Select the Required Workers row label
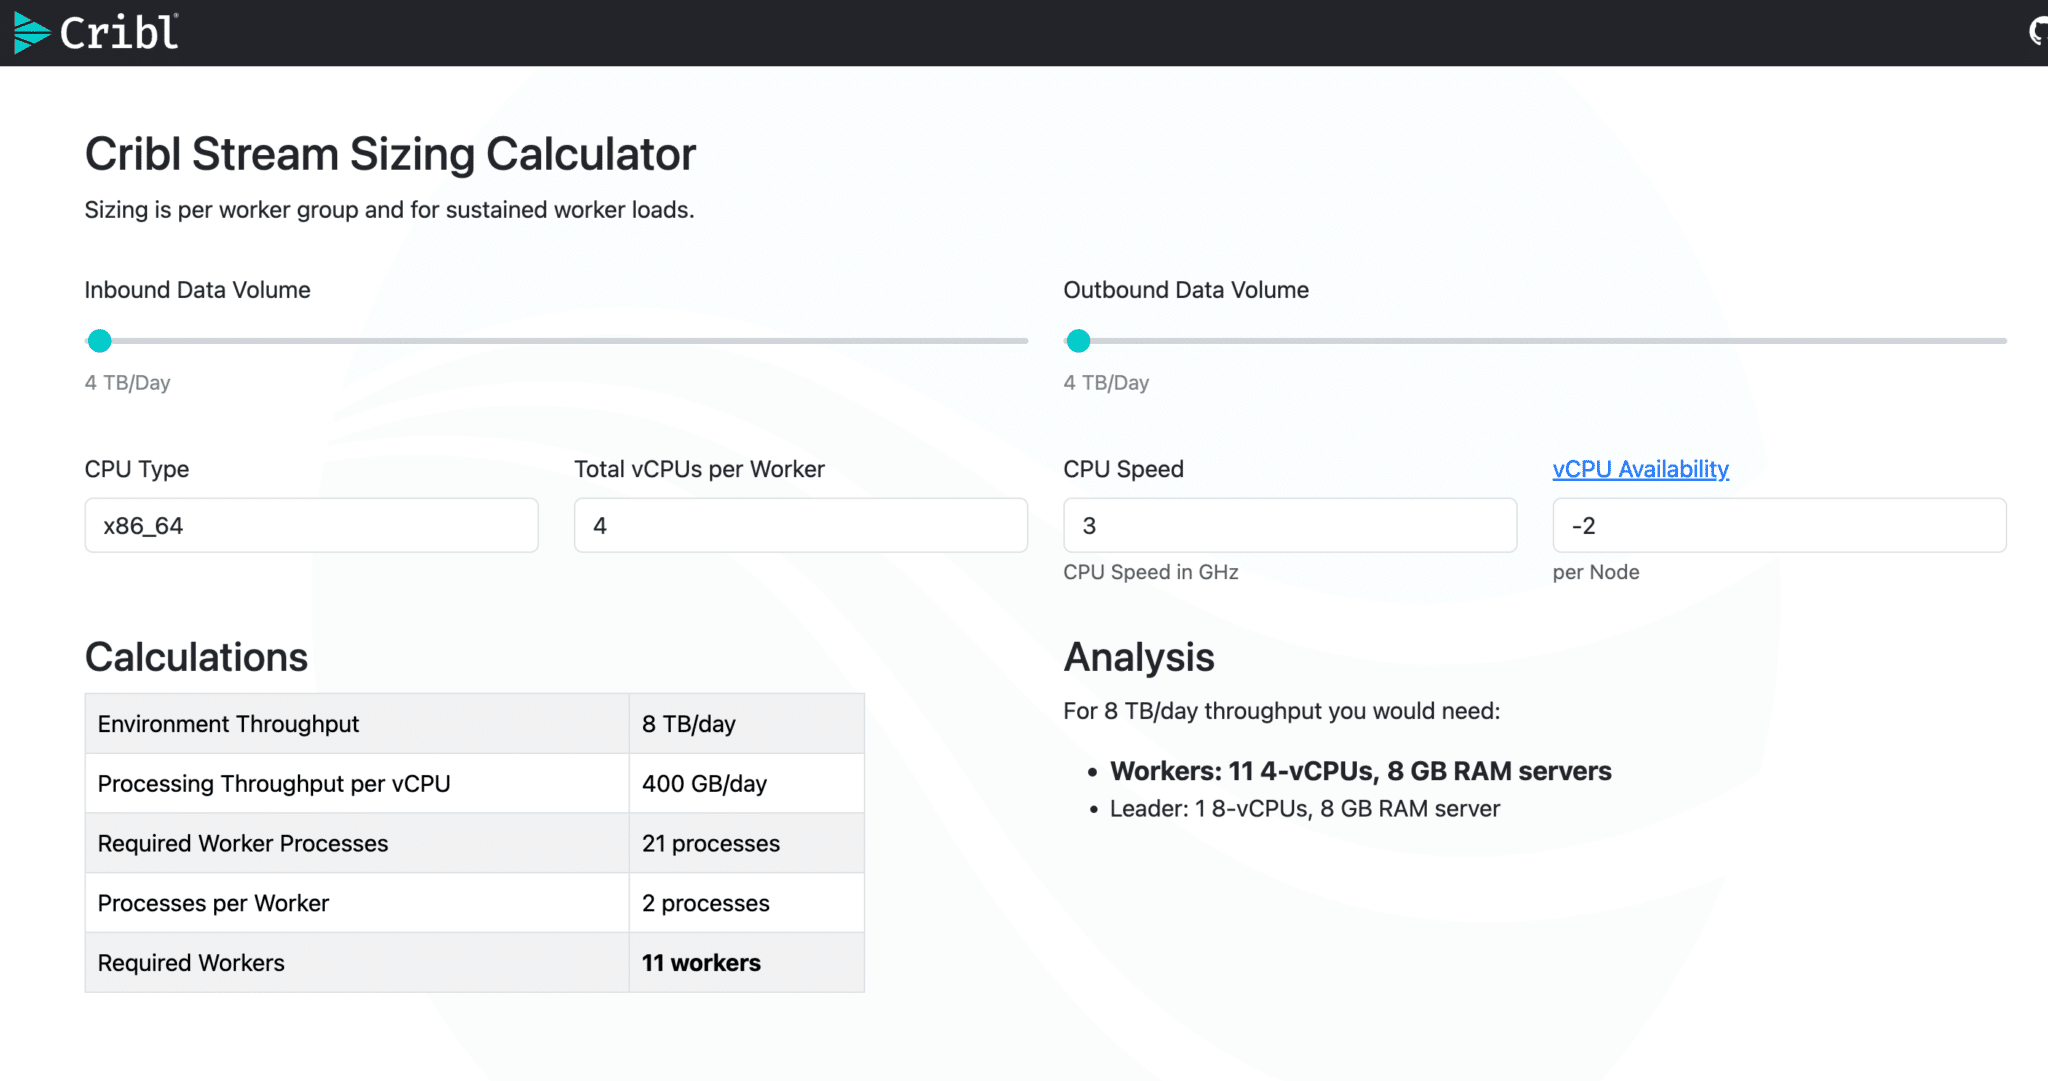 click(x=191, y=963)
